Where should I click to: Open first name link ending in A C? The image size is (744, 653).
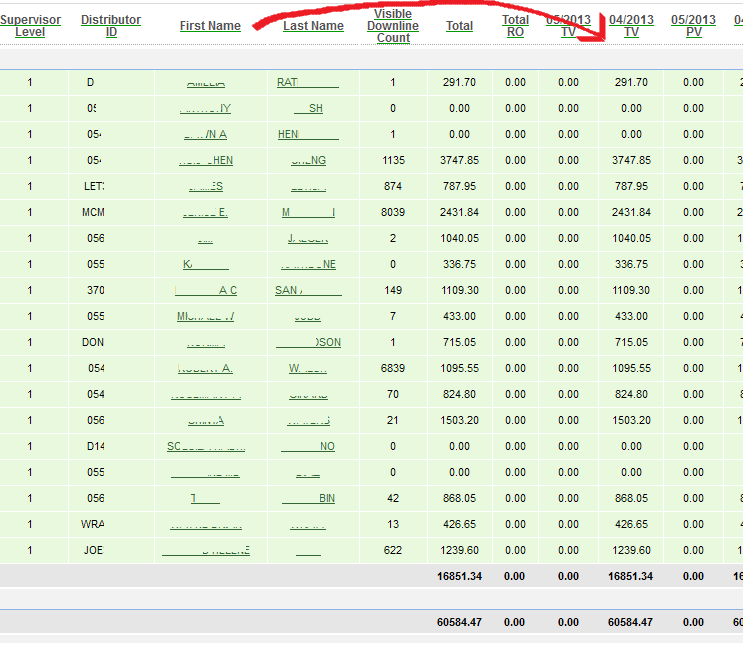pyautogui.click(x=205, y=290)
